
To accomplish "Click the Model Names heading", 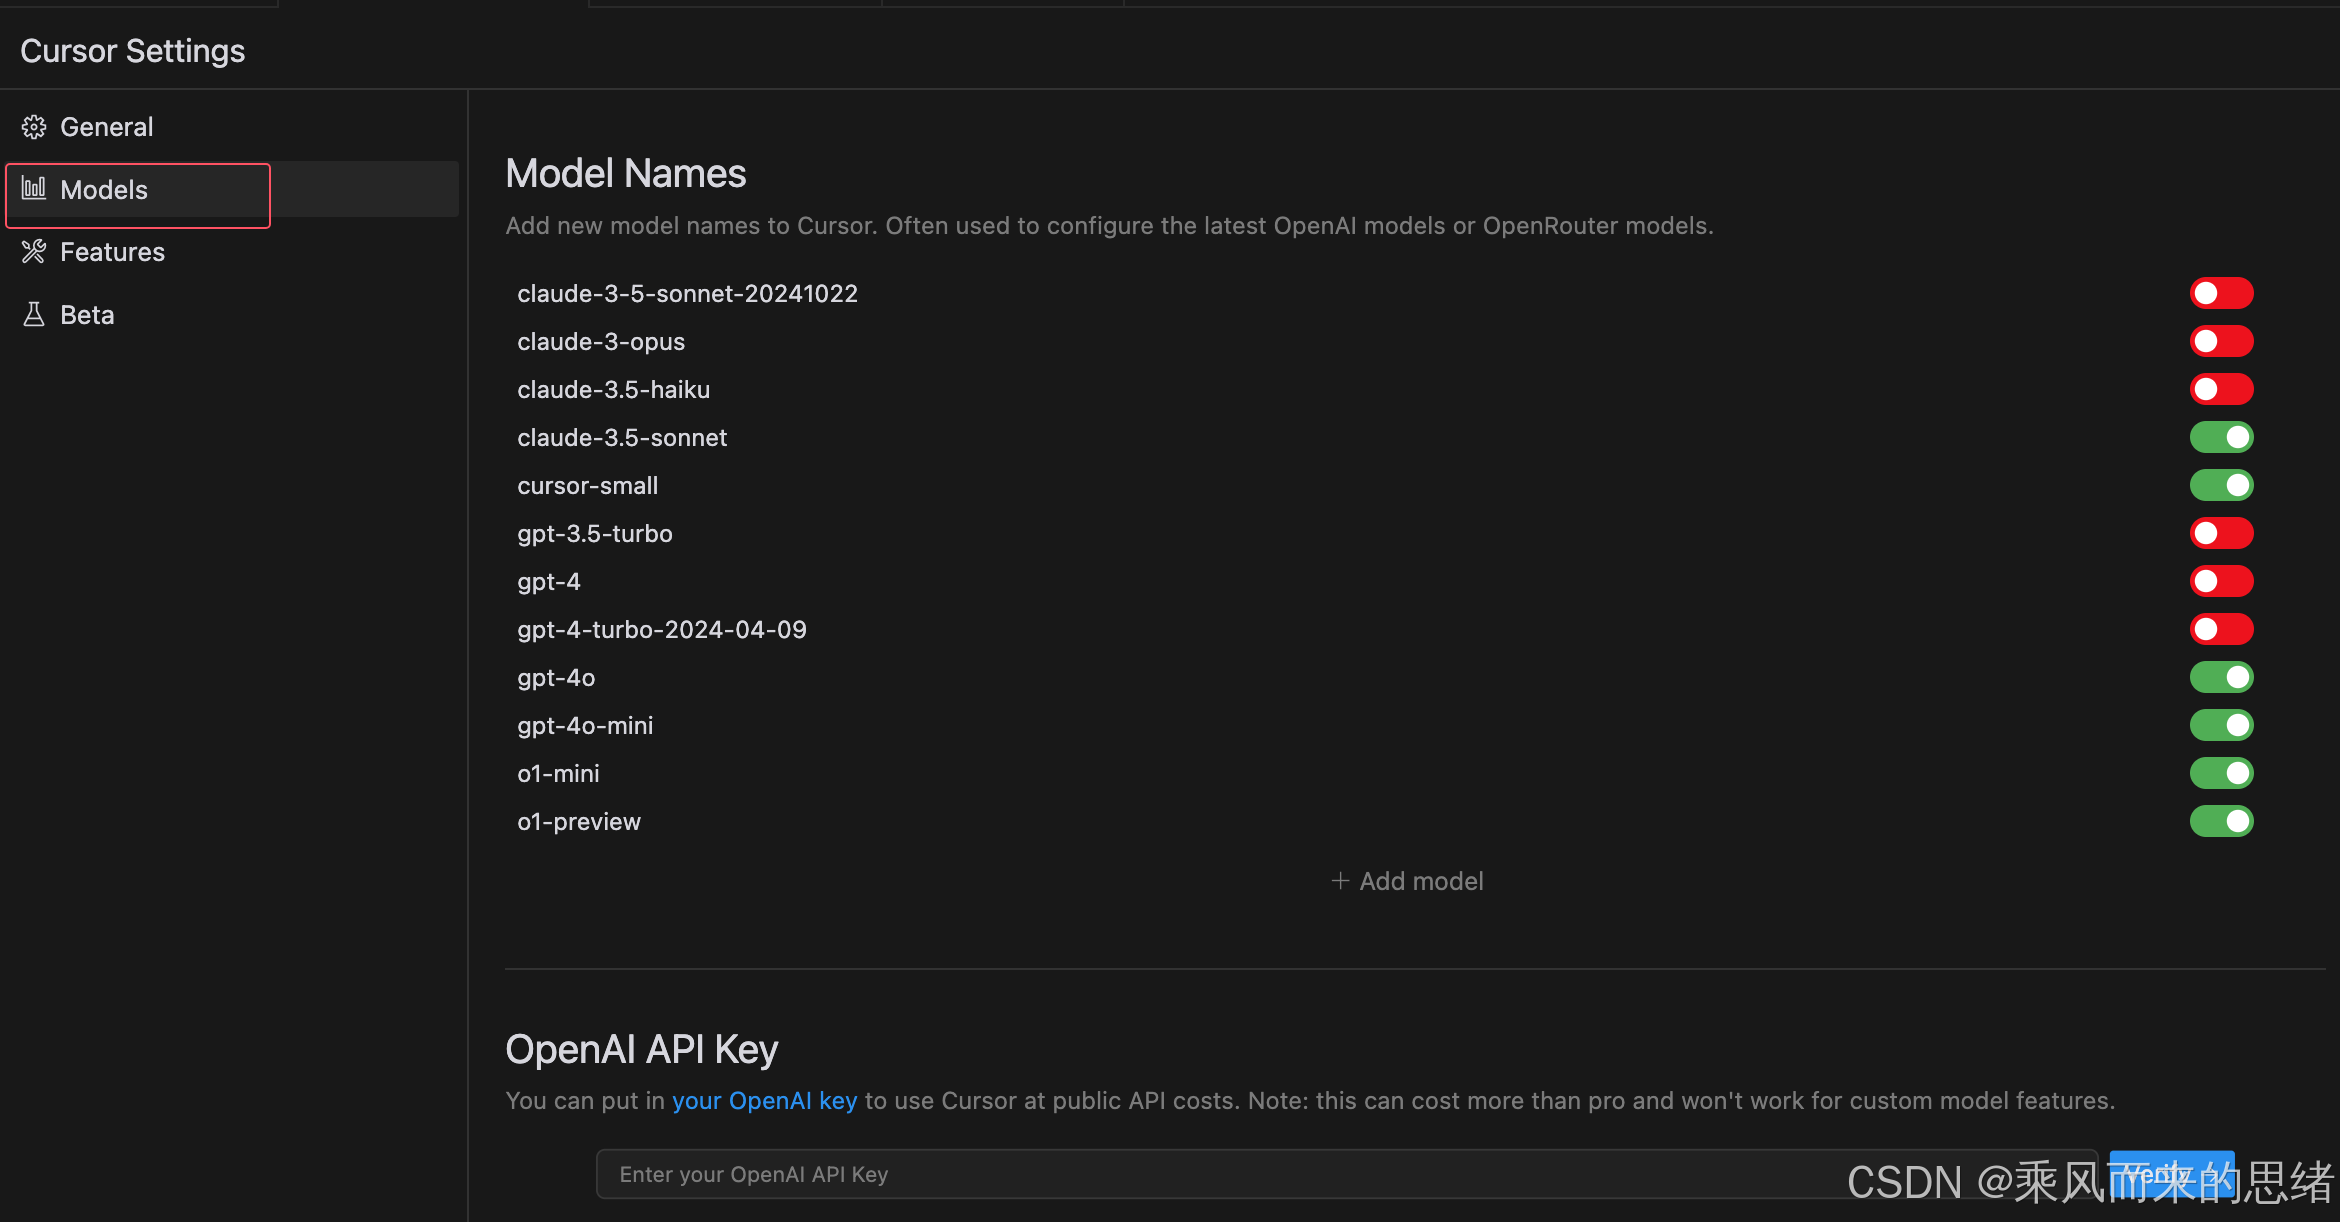I will (x=626, y=173).
